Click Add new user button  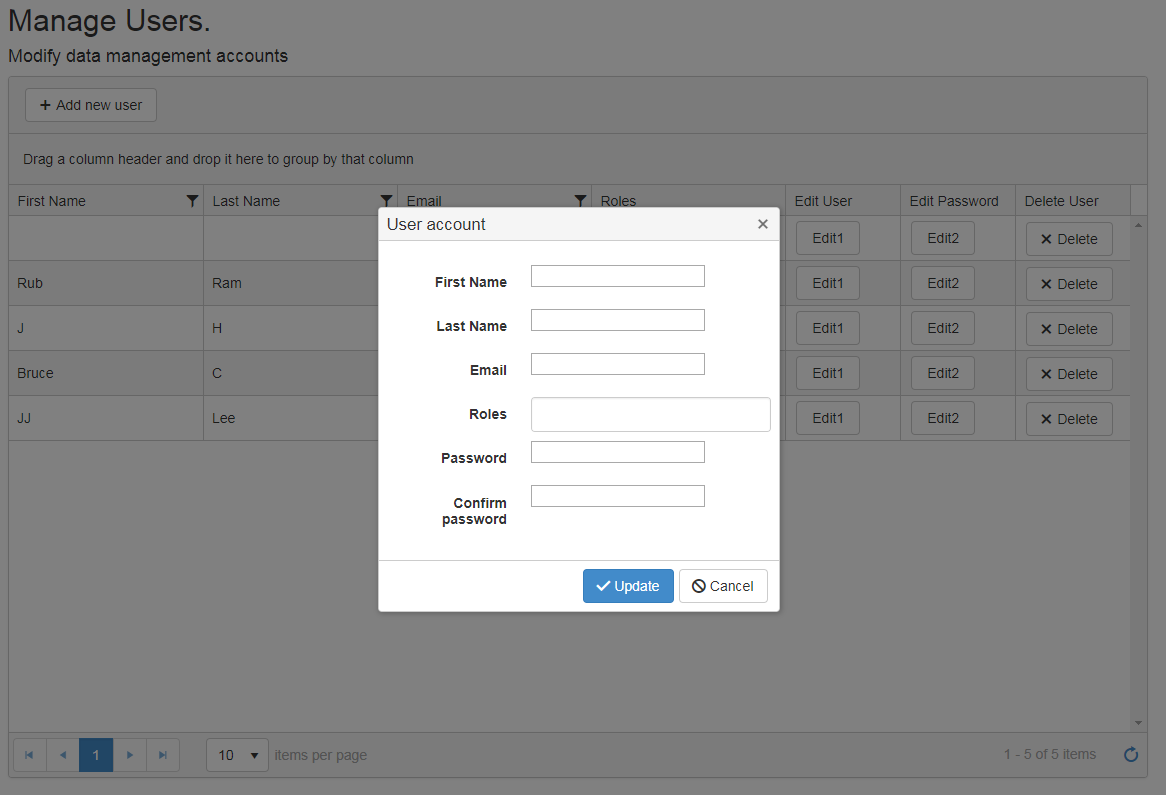(x=91, y=105)
